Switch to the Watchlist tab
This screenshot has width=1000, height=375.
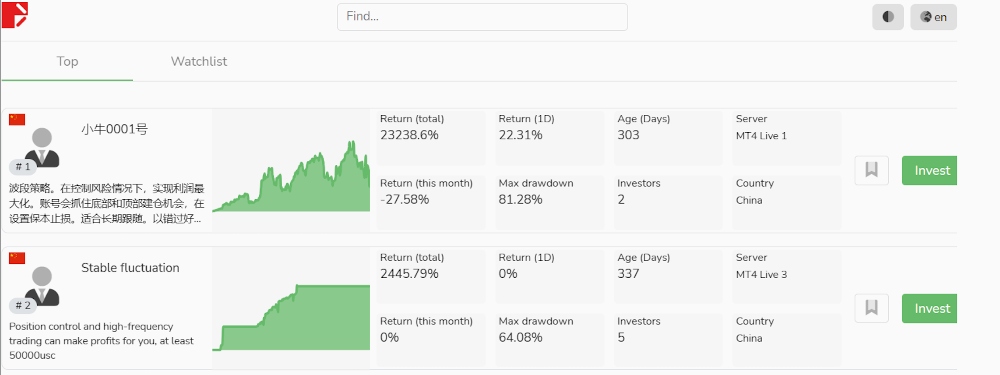pyautogui.click(x=199, y=62)
